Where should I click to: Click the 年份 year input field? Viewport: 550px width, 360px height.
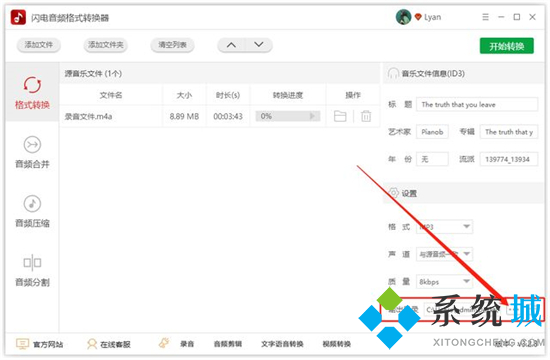432,159
